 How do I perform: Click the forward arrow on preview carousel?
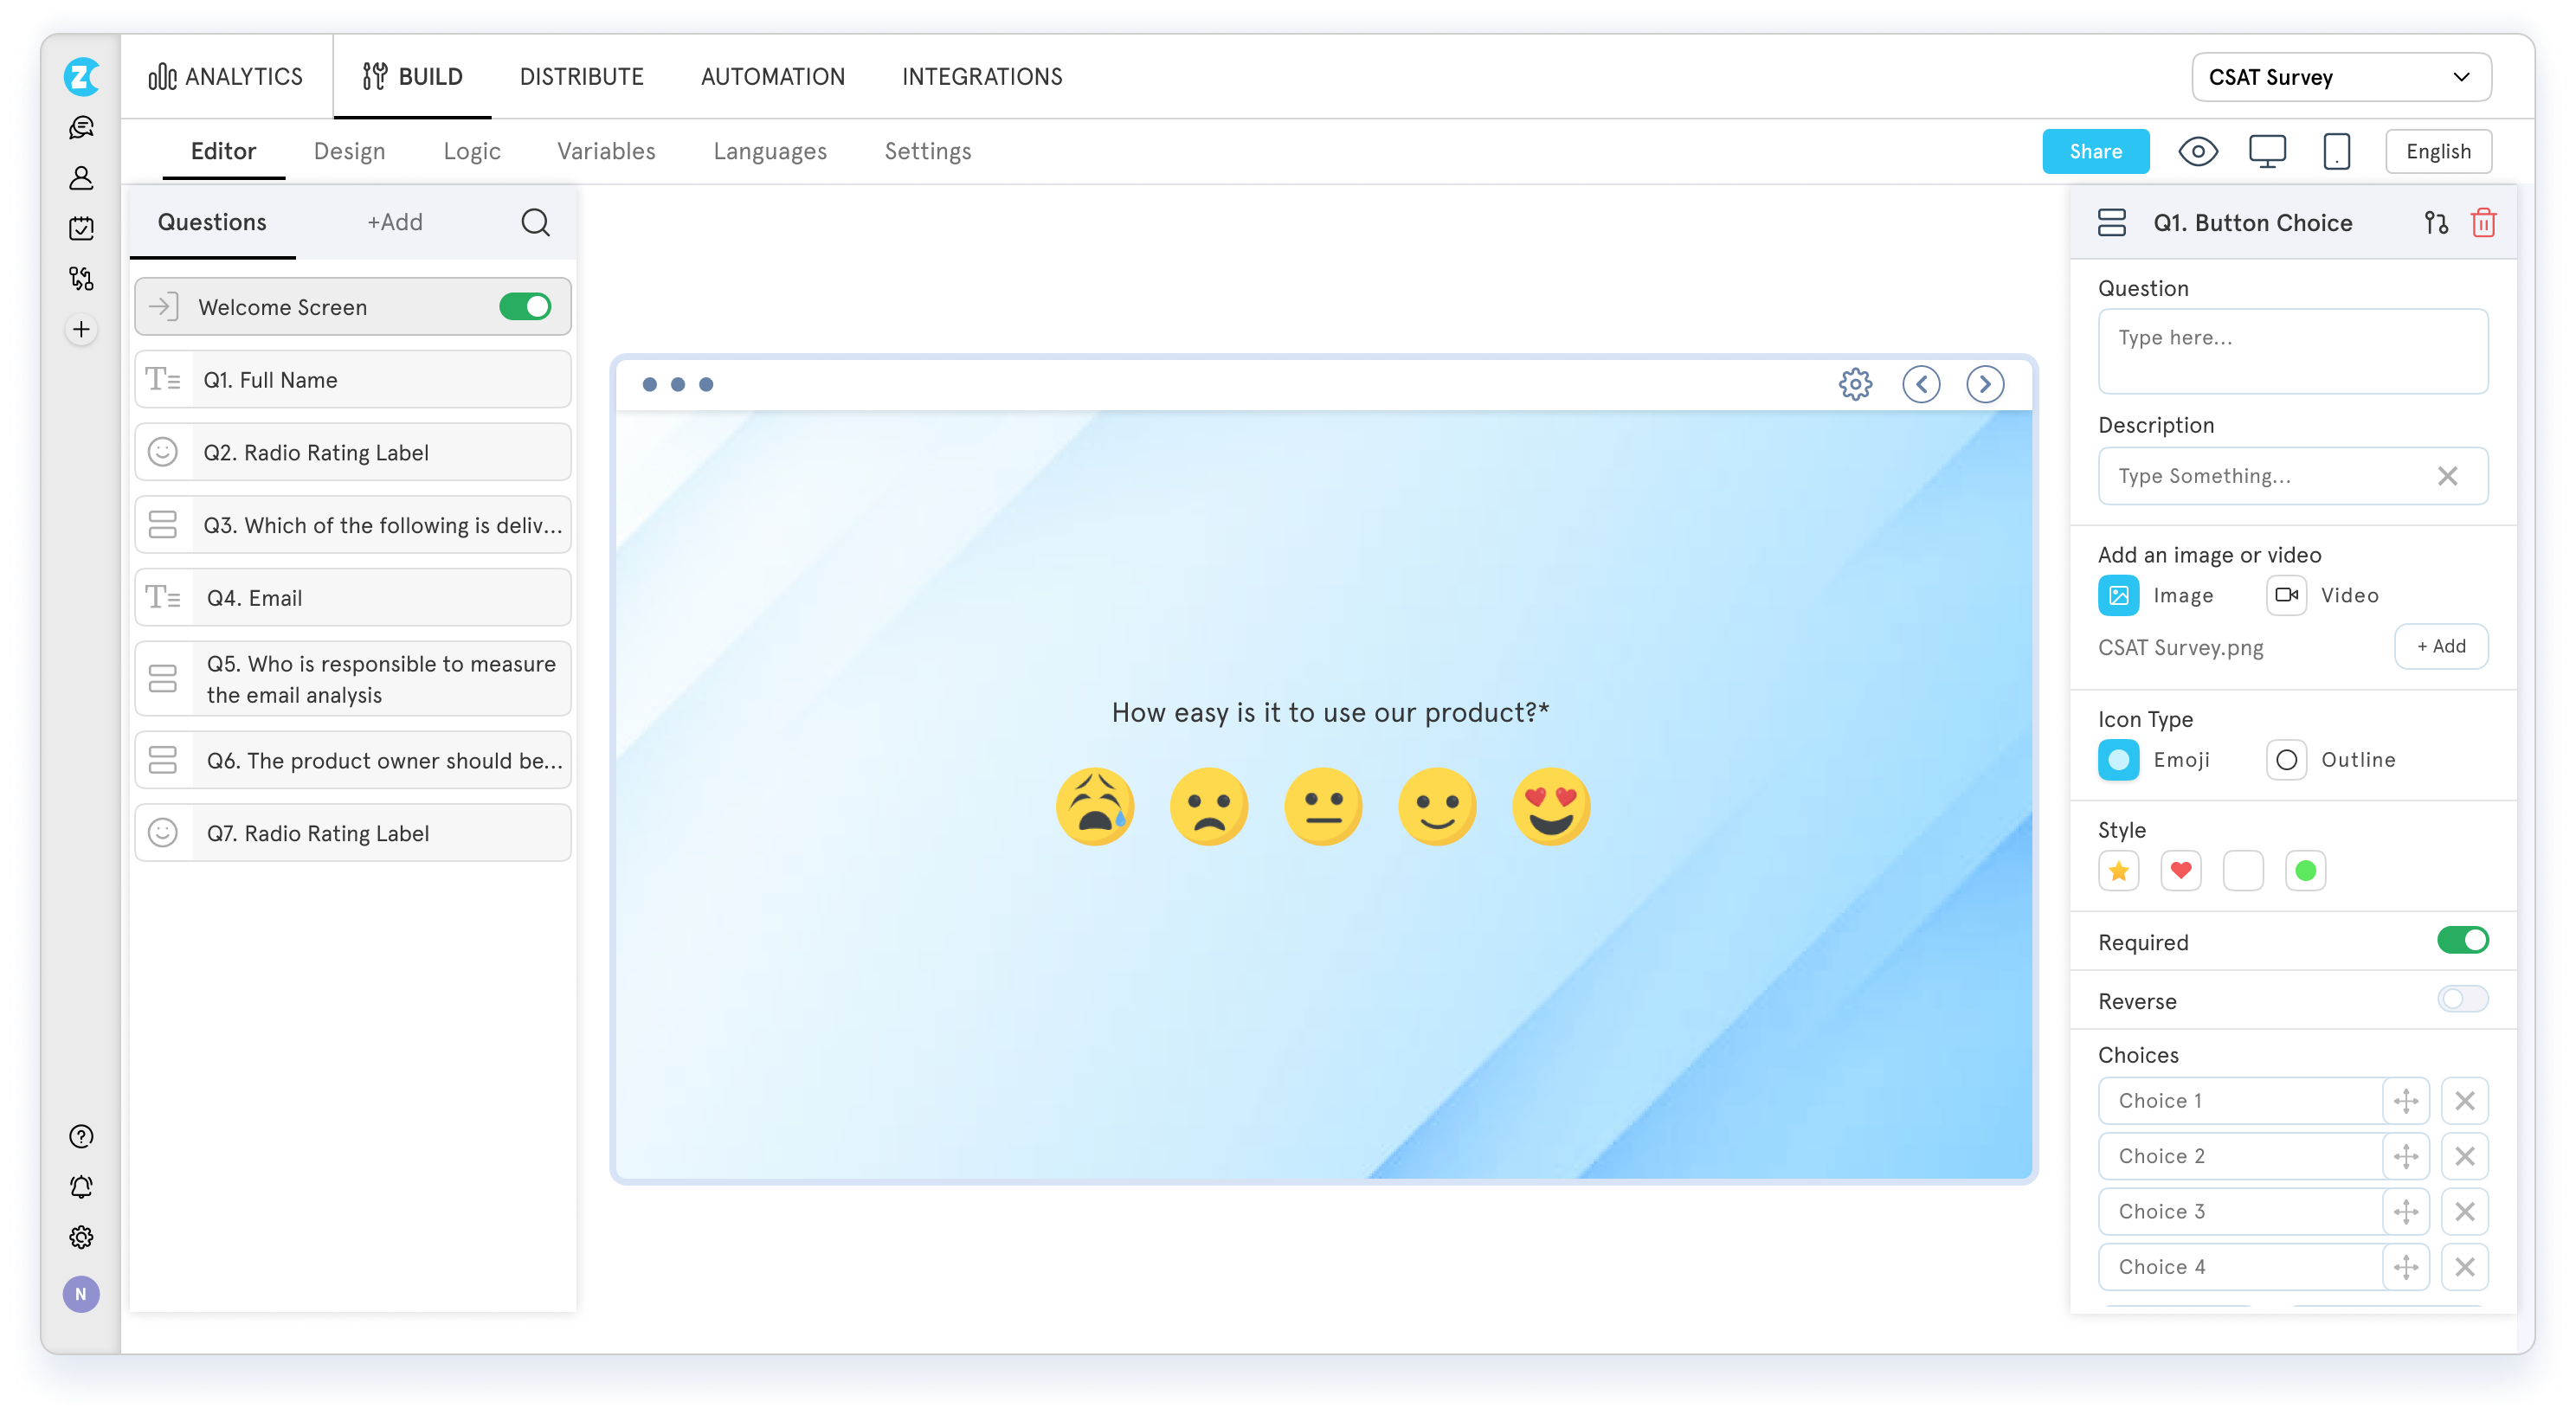(1987, 383)
